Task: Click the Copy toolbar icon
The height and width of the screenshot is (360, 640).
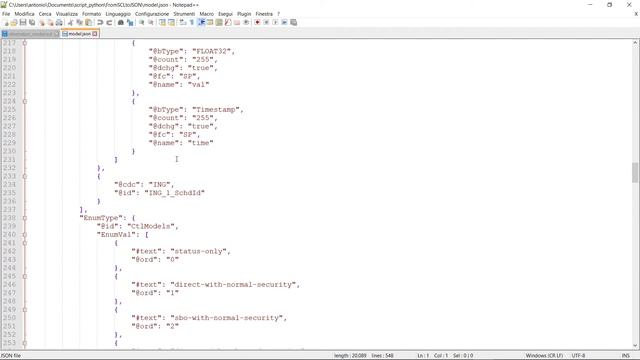Action: pyautogui.click(x=80, y=22)
